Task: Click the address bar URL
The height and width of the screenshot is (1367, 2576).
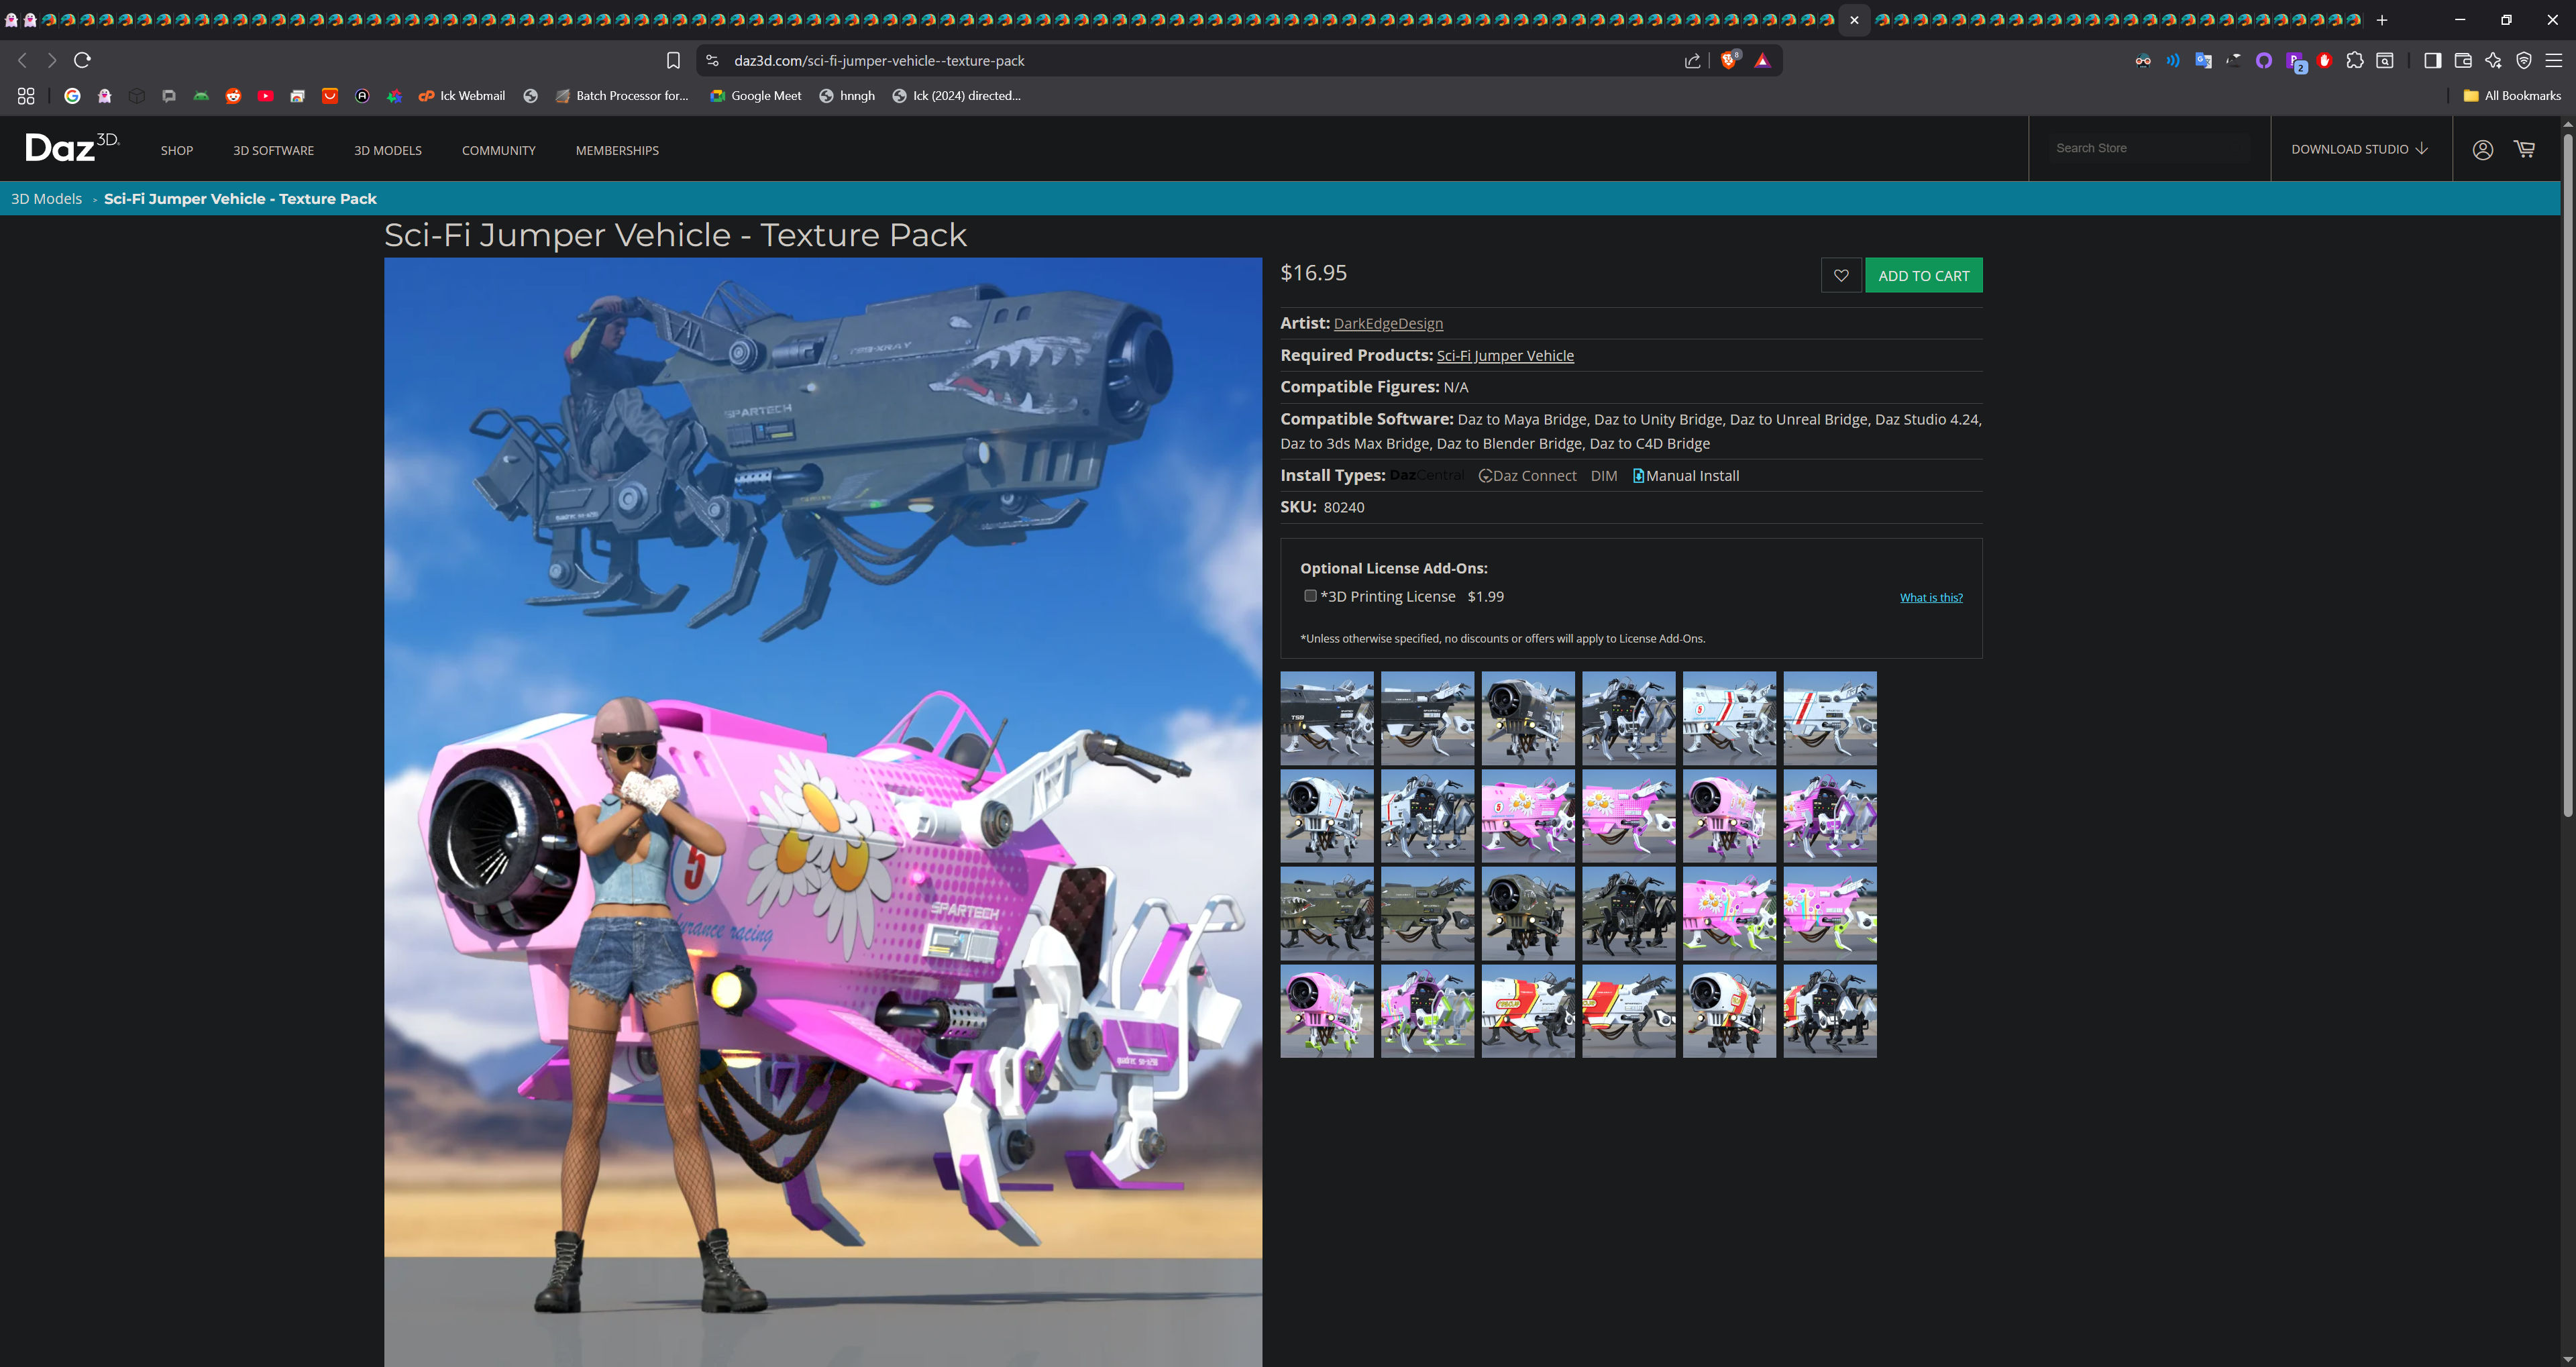Action: (879, 61)
